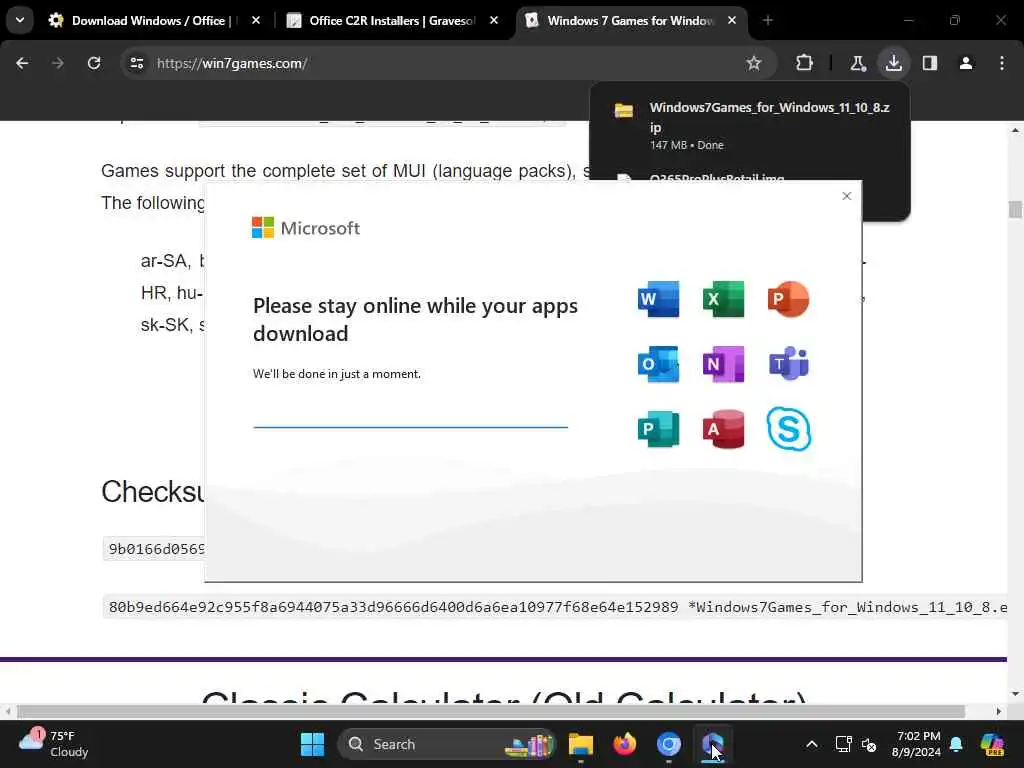
Task: Bookmark this page with the star icon
Action: pyautogui.click(x=754, y=63)
